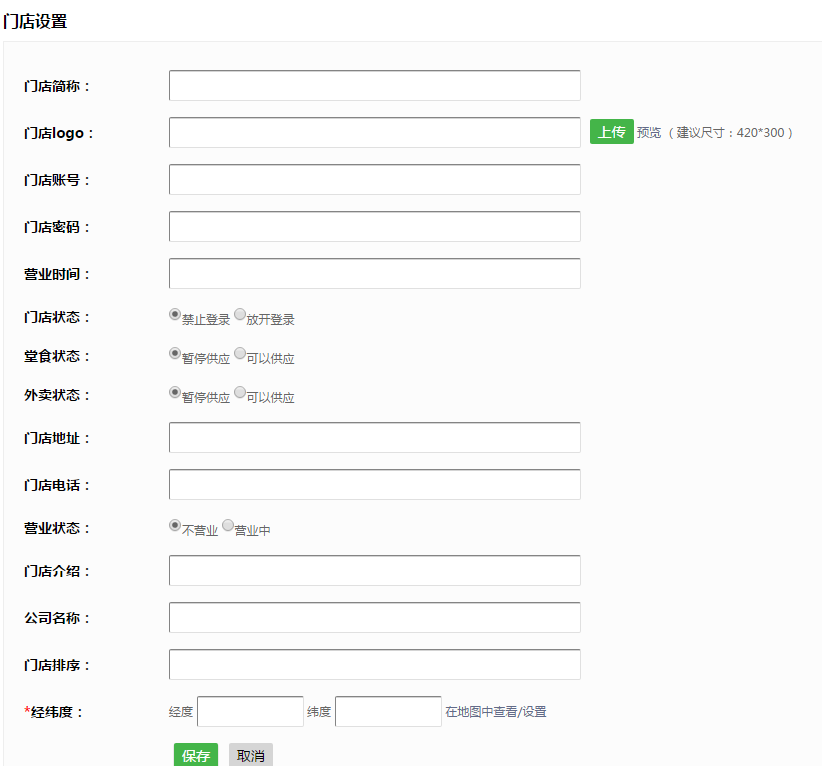This screenshot has height=766, width=822.
Task: Select the 营业中 radio option
Action: click(228, 525)
